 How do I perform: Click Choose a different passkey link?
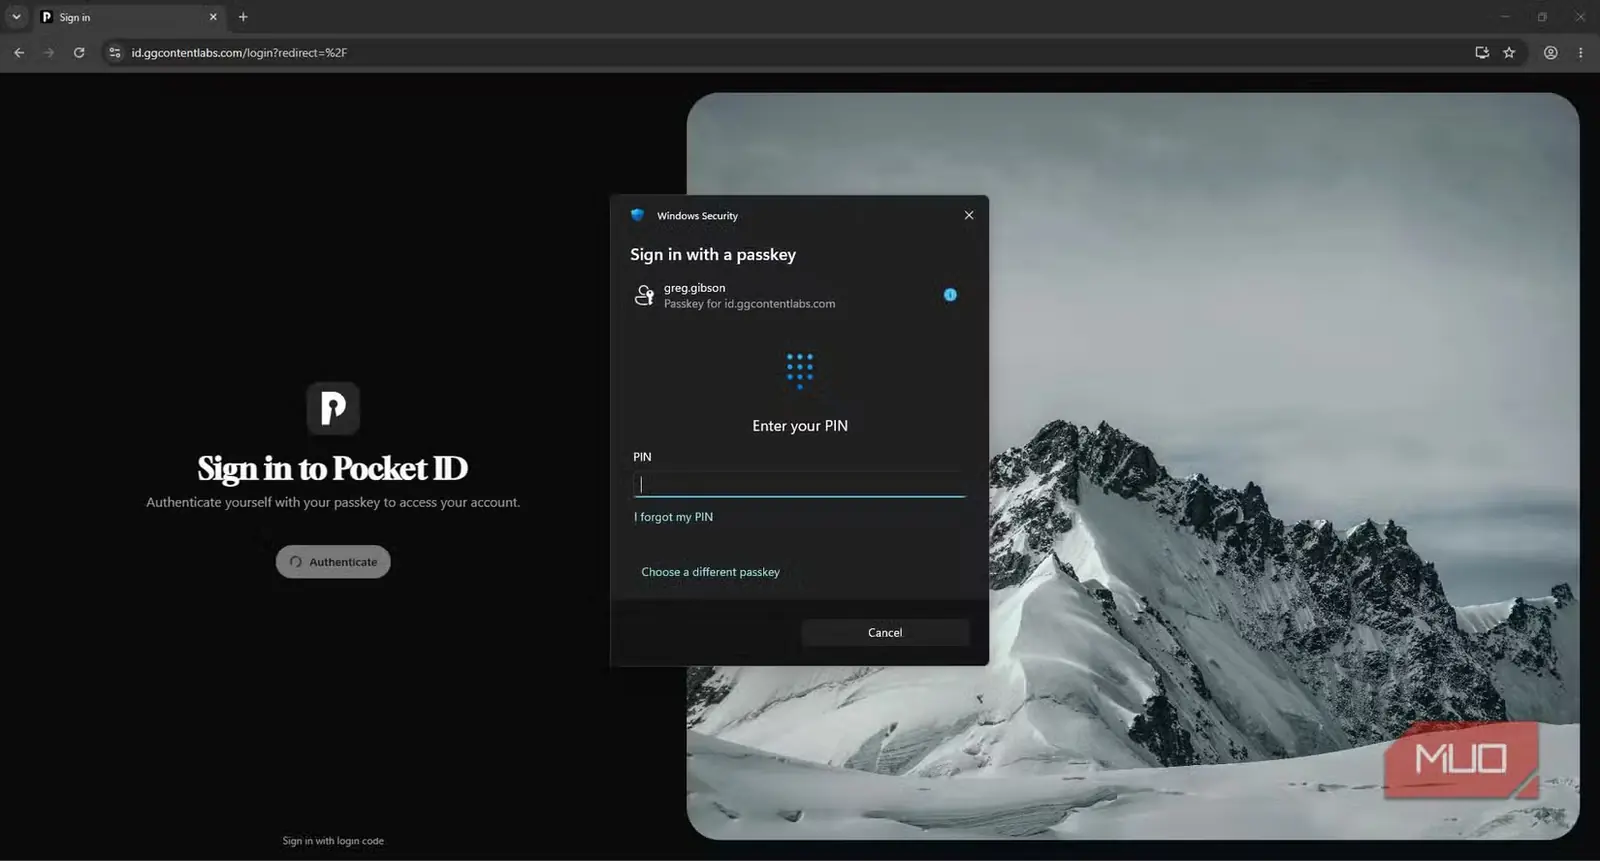710,572
